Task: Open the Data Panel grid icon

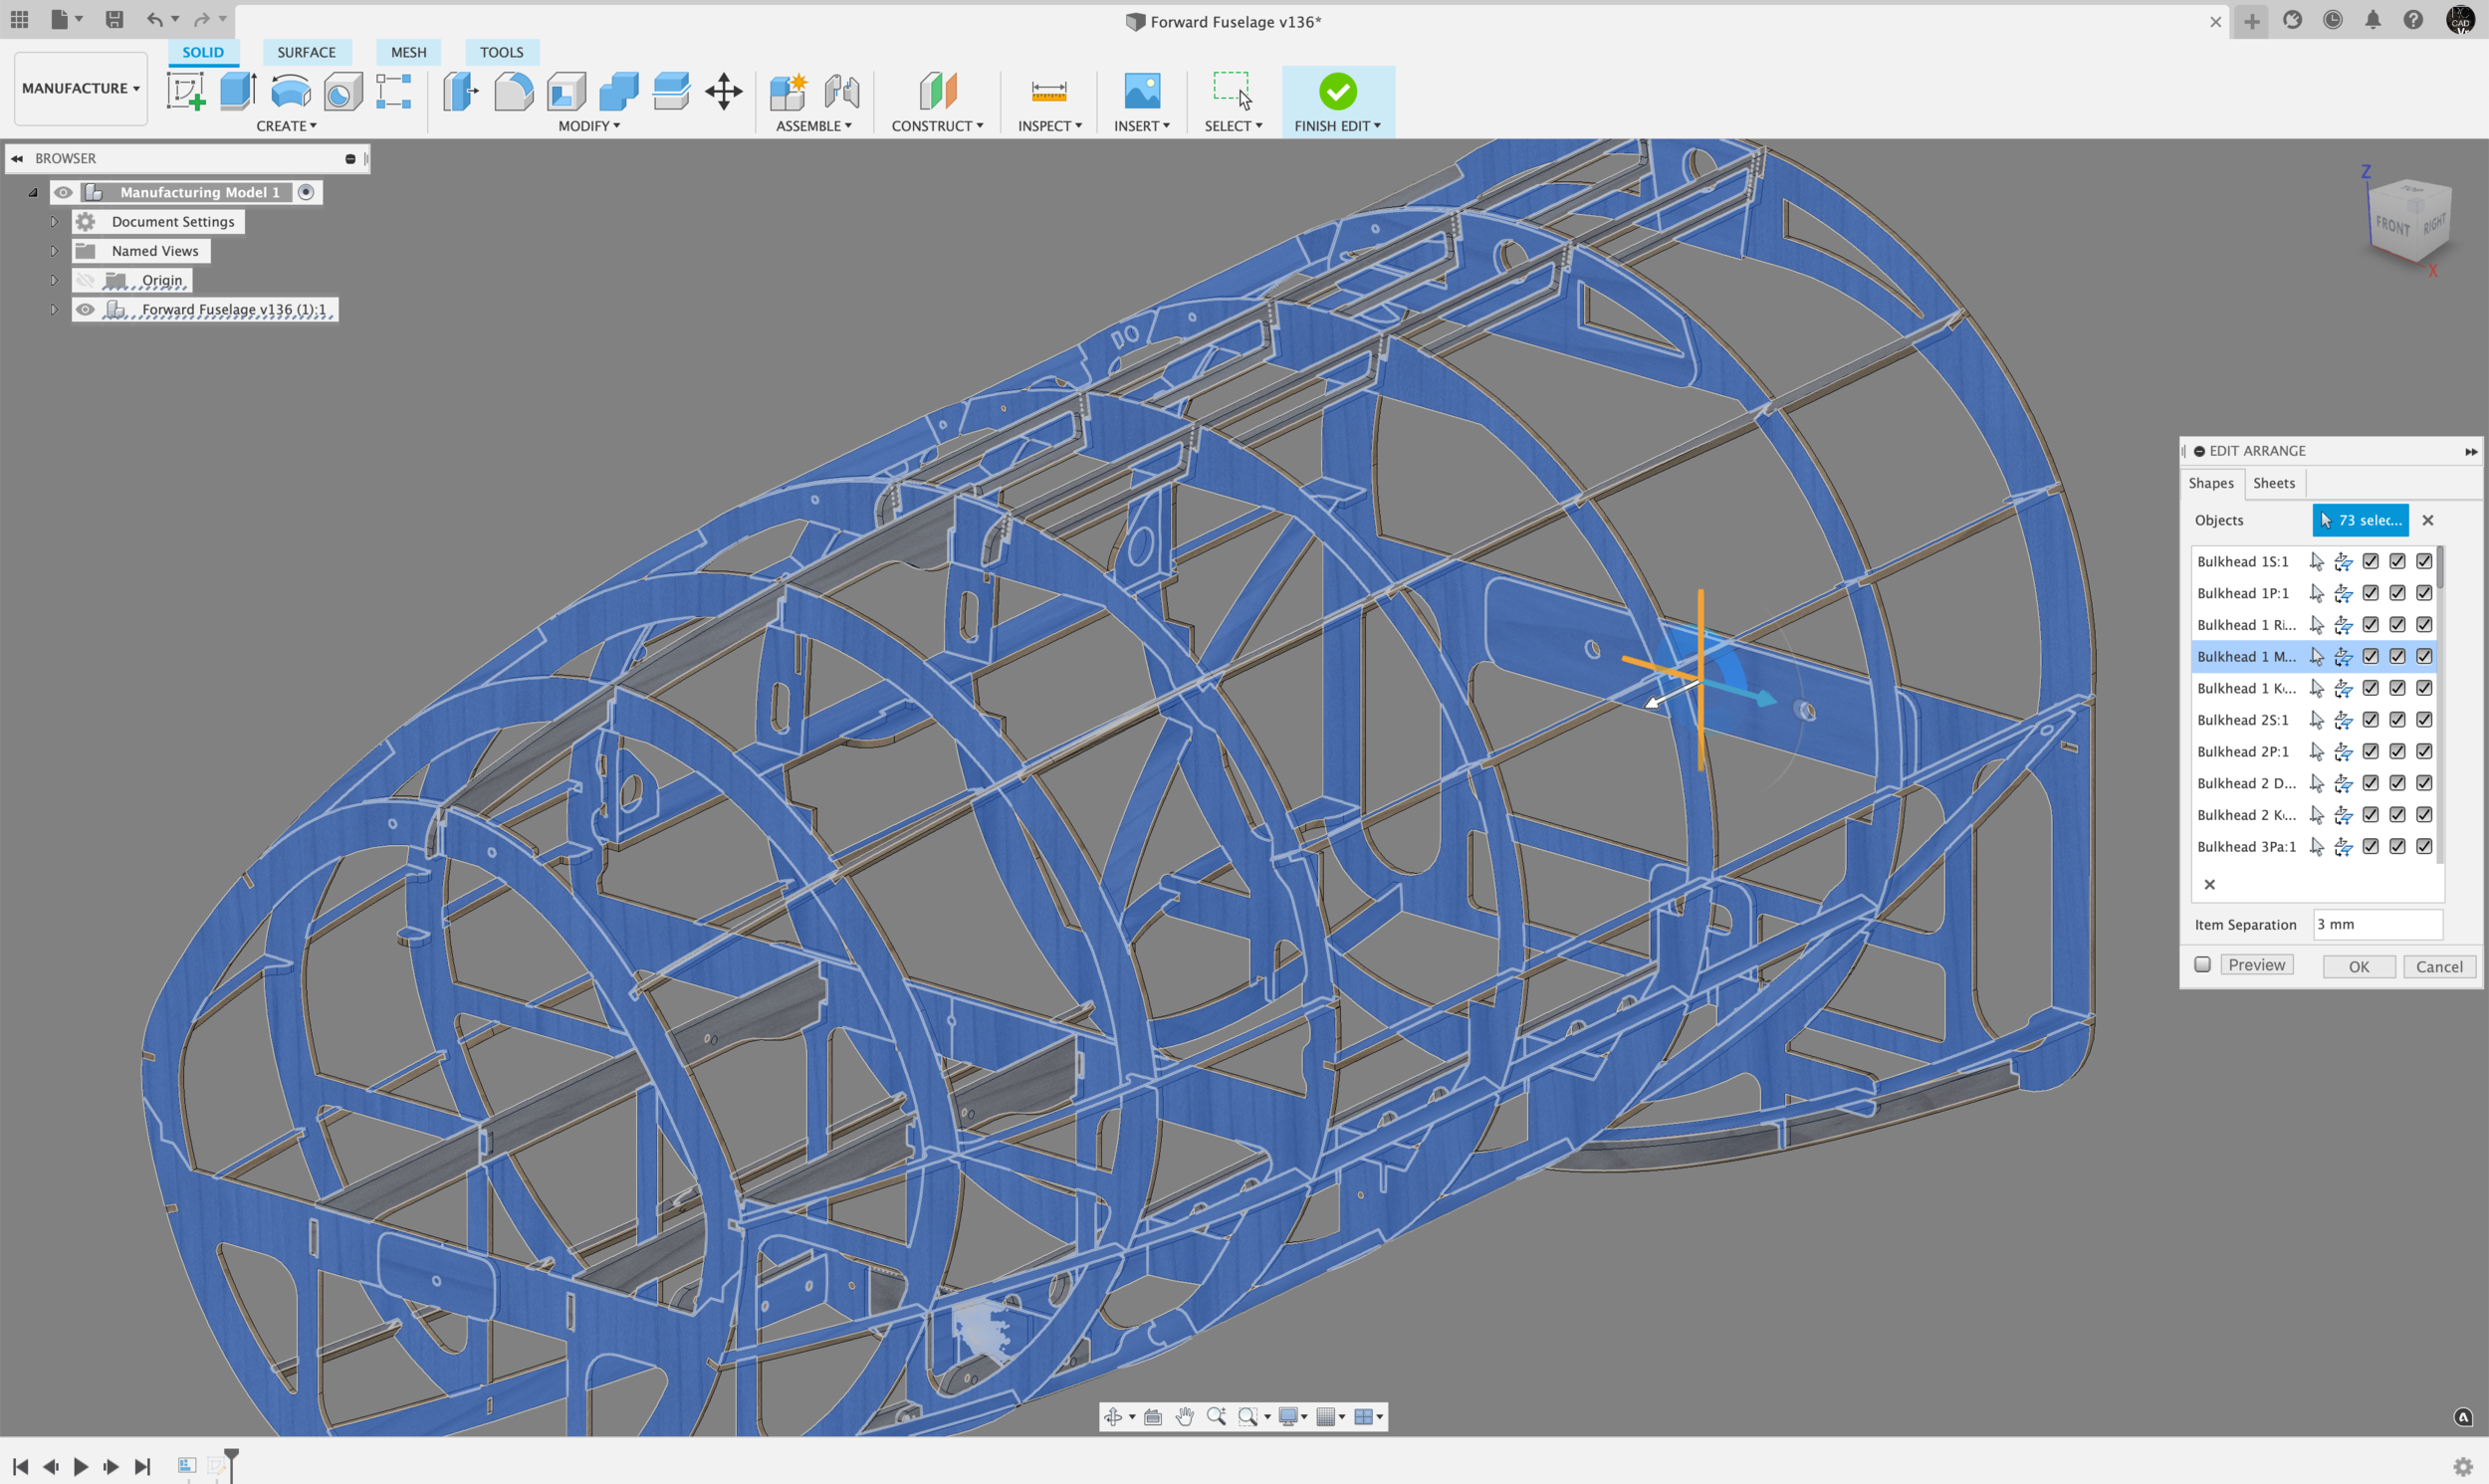Action: tap(19, 19)
